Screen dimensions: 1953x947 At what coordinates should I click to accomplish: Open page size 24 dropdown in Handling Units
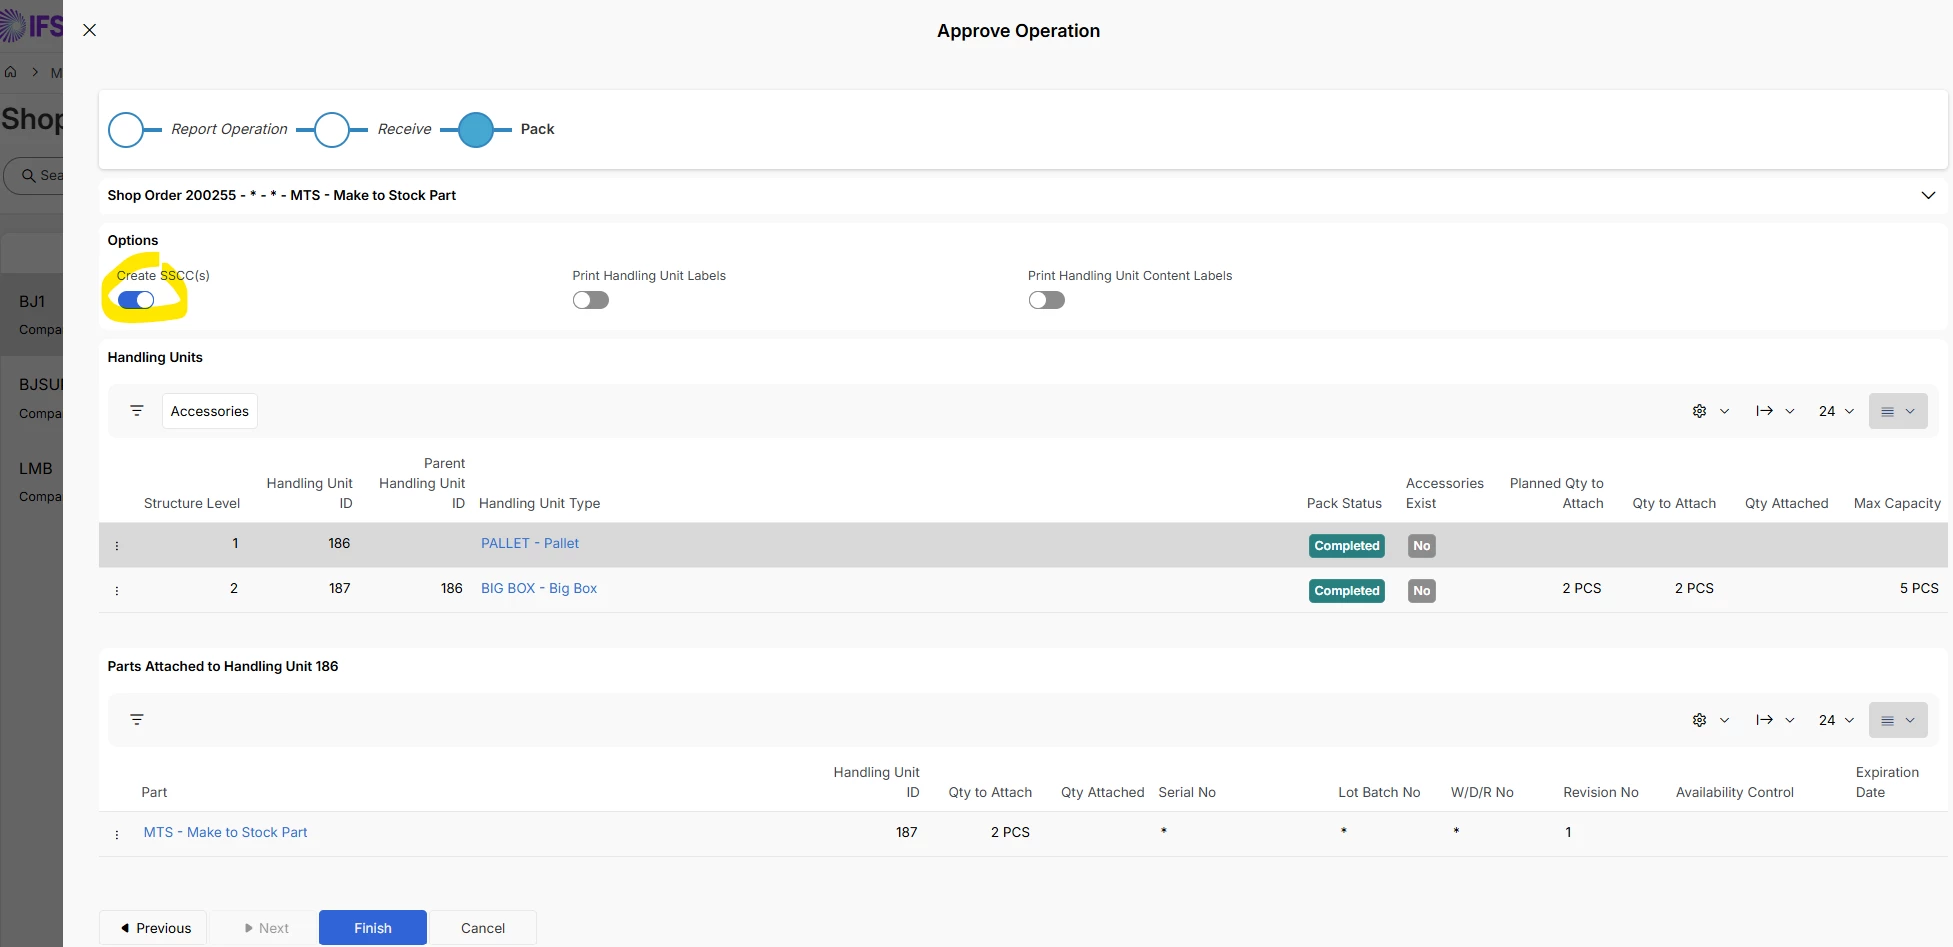coord(1836,411)
